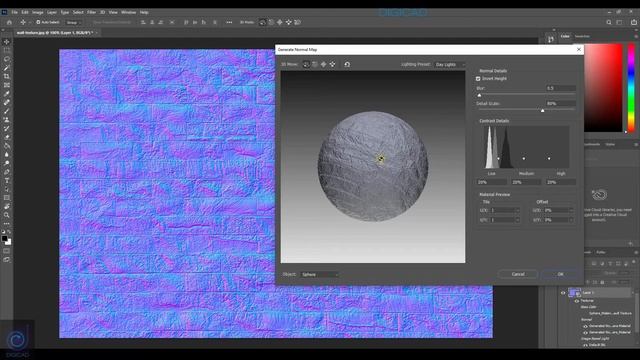Click the OK button in dialog
The height and width of the screenshot is (360, 640).
pos(560,274)
